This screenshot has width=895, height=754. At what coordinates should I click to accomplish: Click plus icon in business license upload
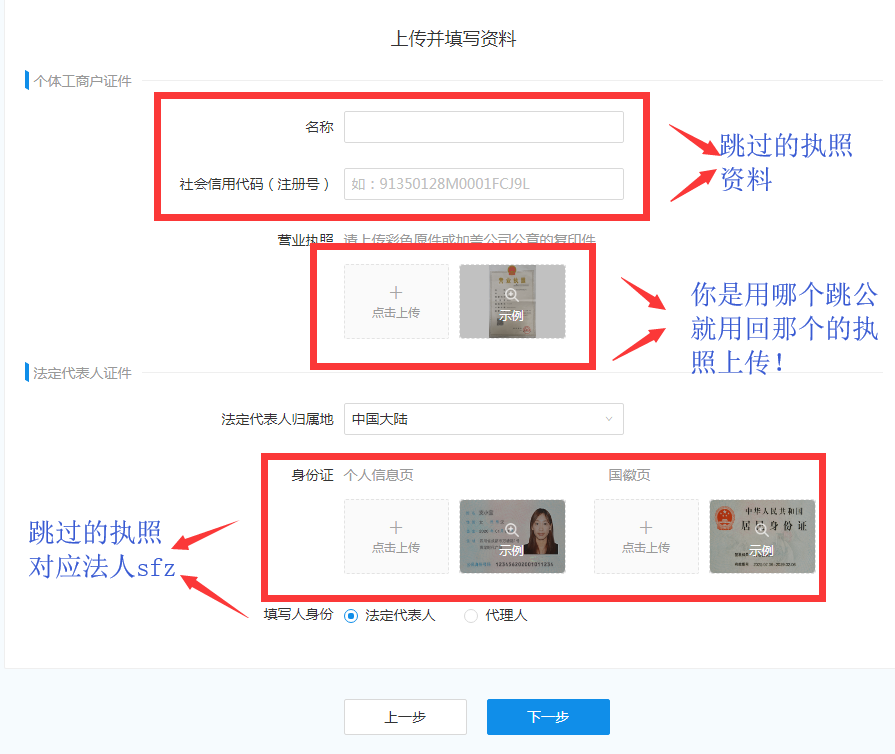tap(396, 293)
